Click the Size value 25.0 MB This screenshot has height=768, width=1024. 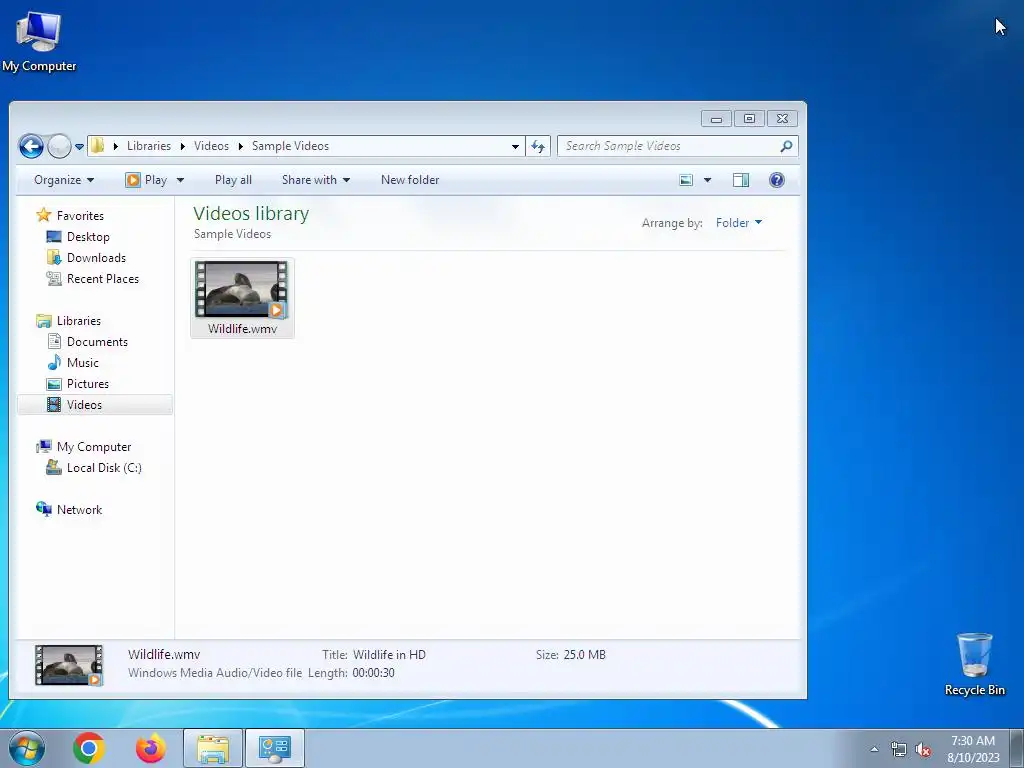pos(584,654)
